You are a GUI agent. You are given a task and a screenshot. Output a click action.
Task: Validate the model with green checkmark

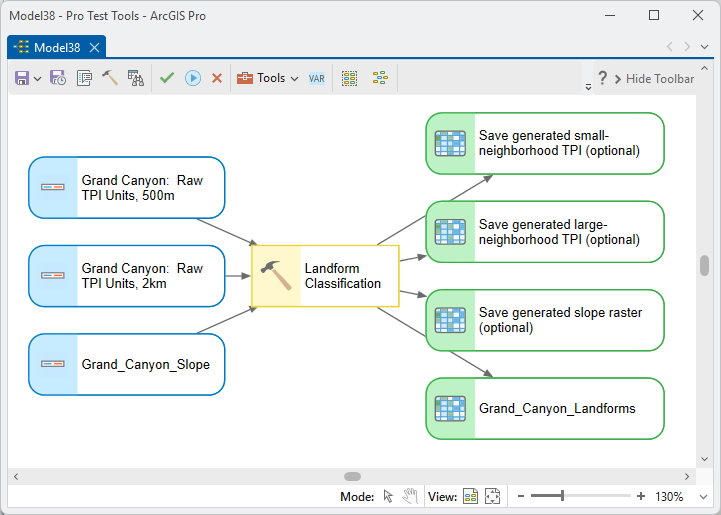click(167, 78)
